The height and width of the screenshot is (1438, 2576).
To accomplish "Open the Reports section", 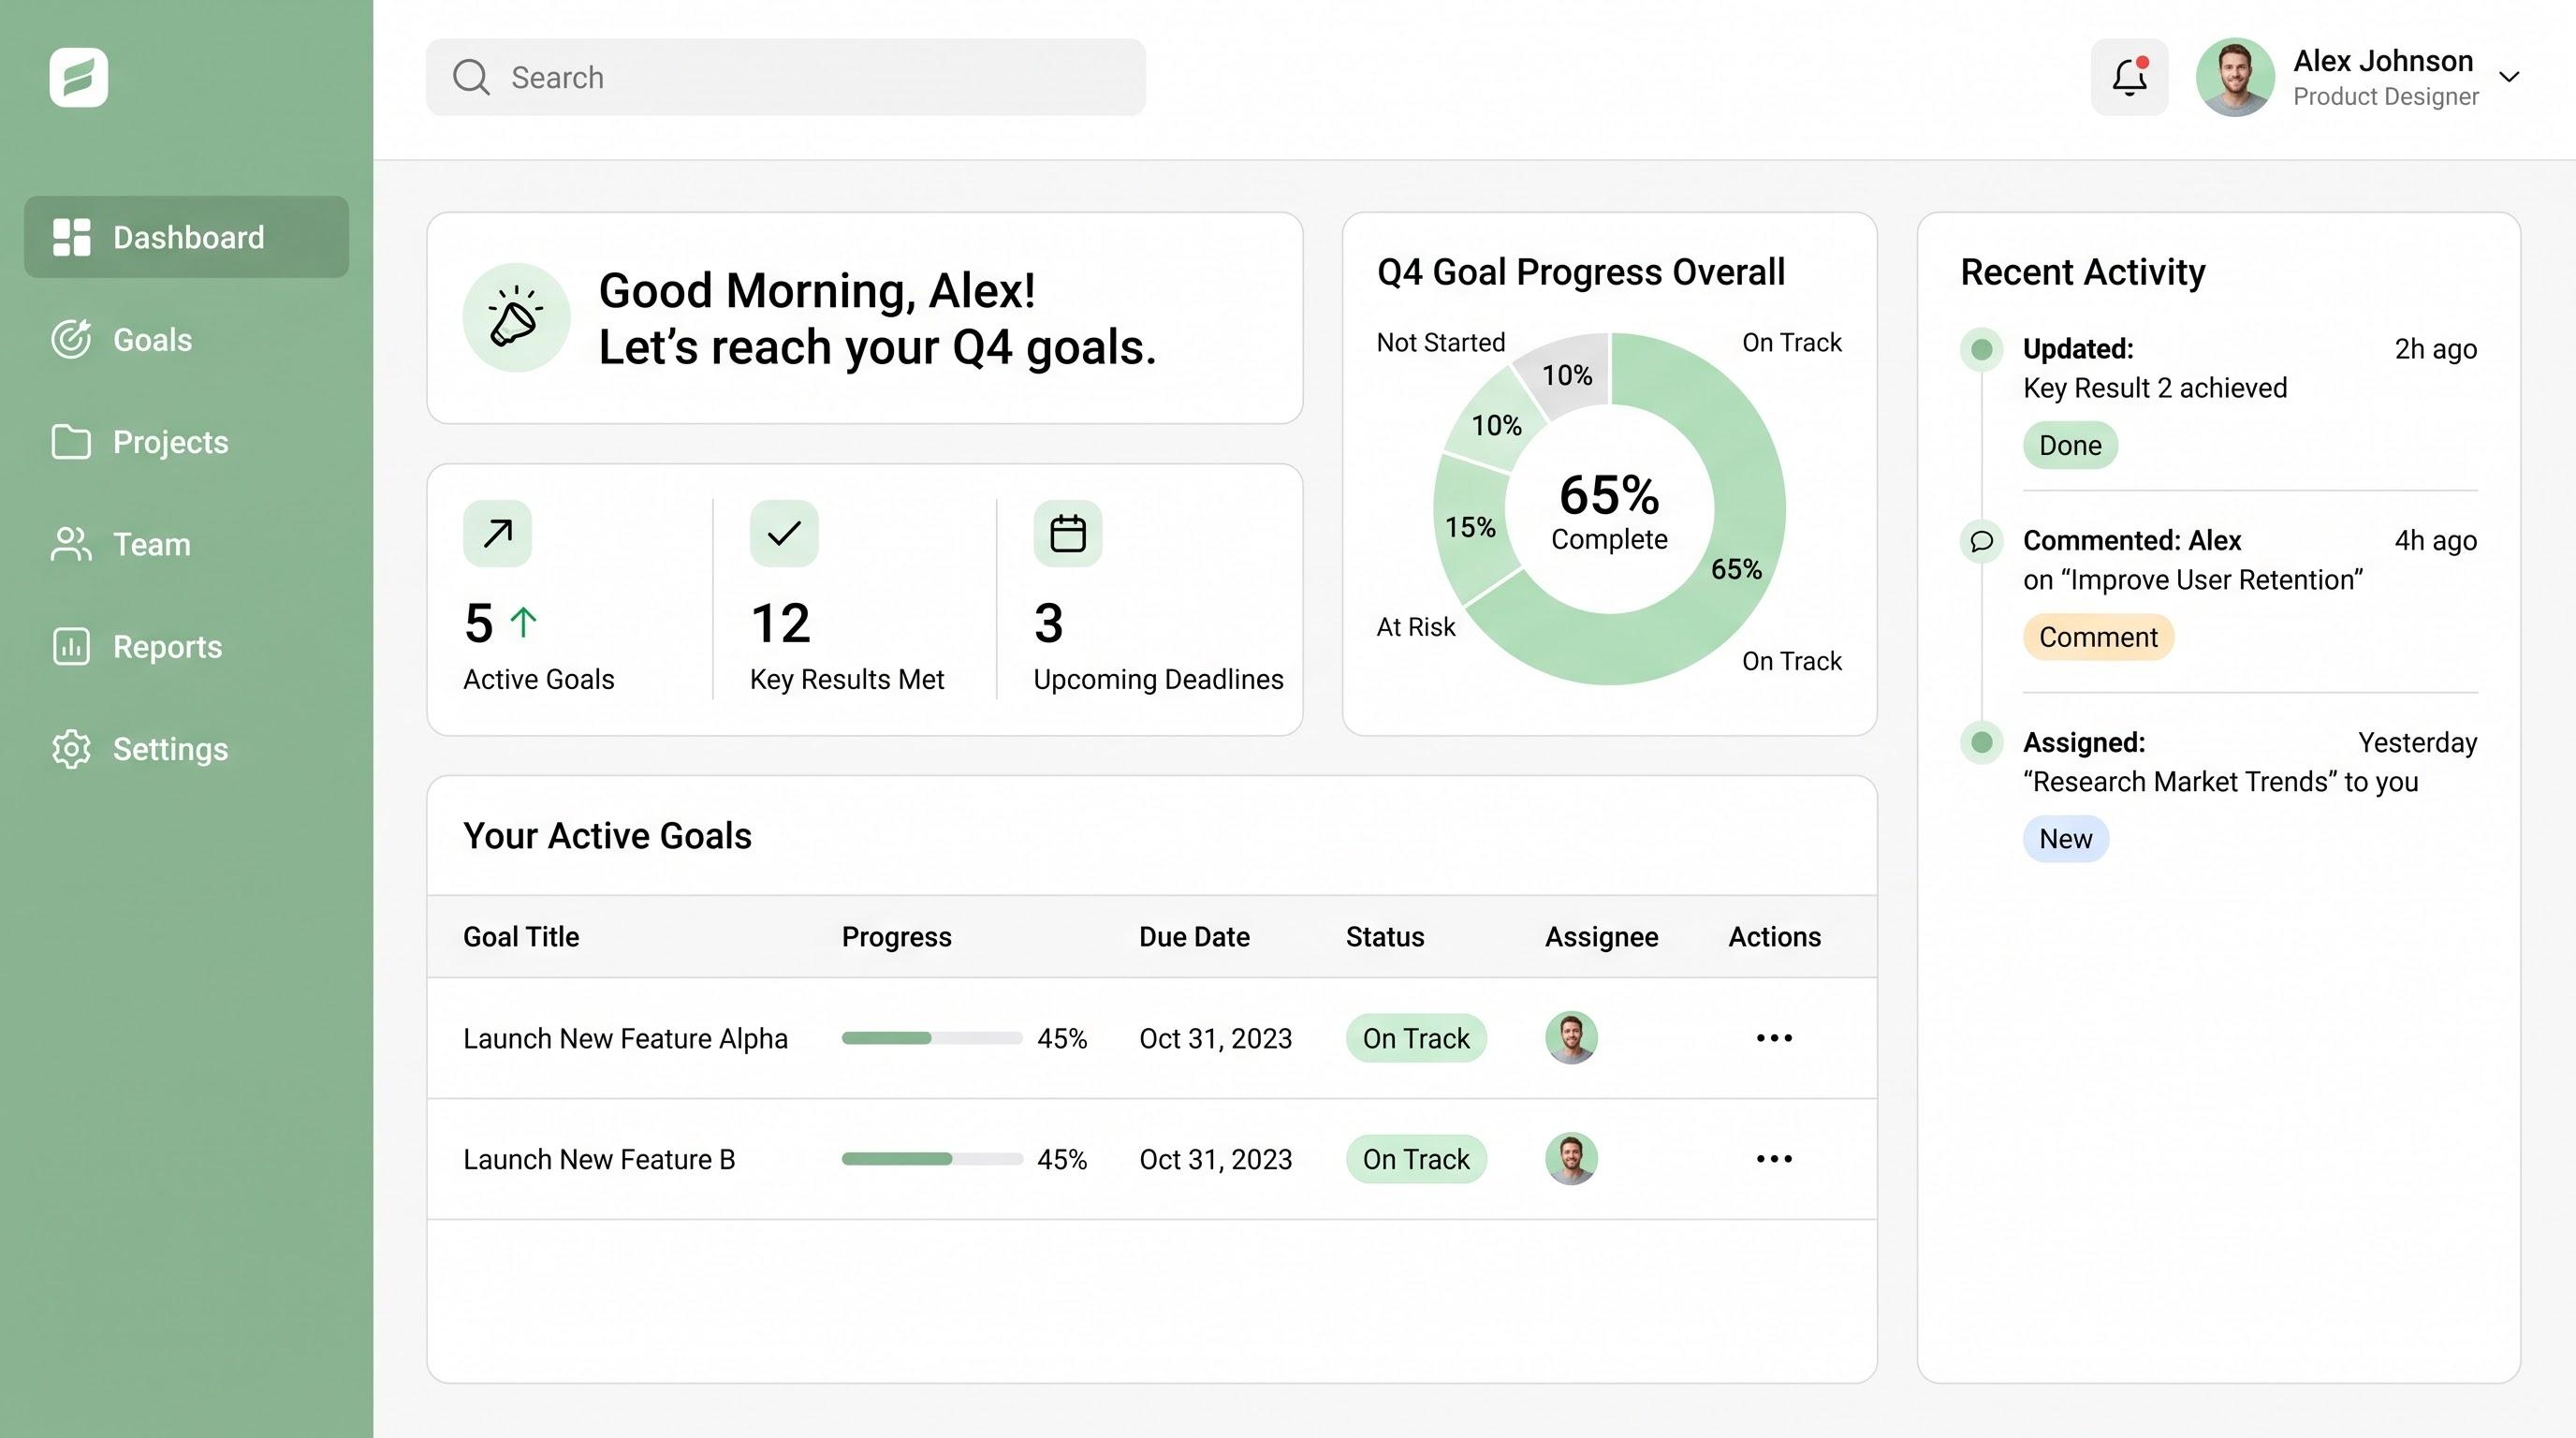I will coord(137,646).
